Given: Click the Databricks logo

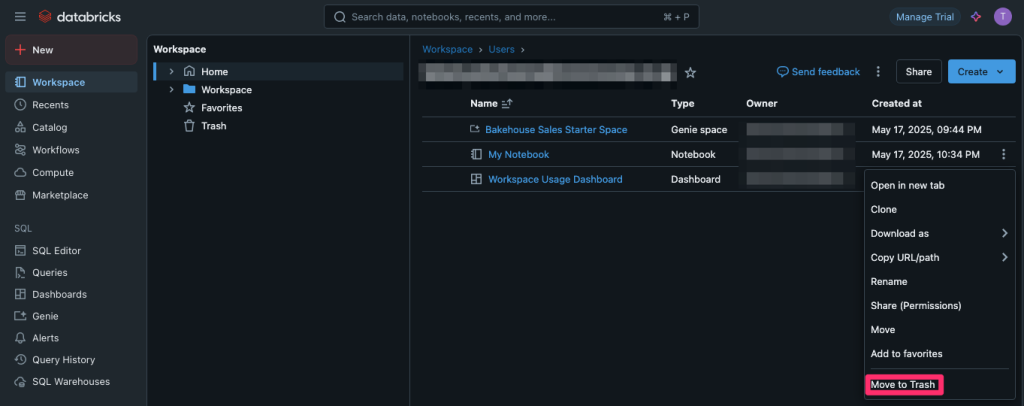Looking at the screenshot, I should pos(80,17).
